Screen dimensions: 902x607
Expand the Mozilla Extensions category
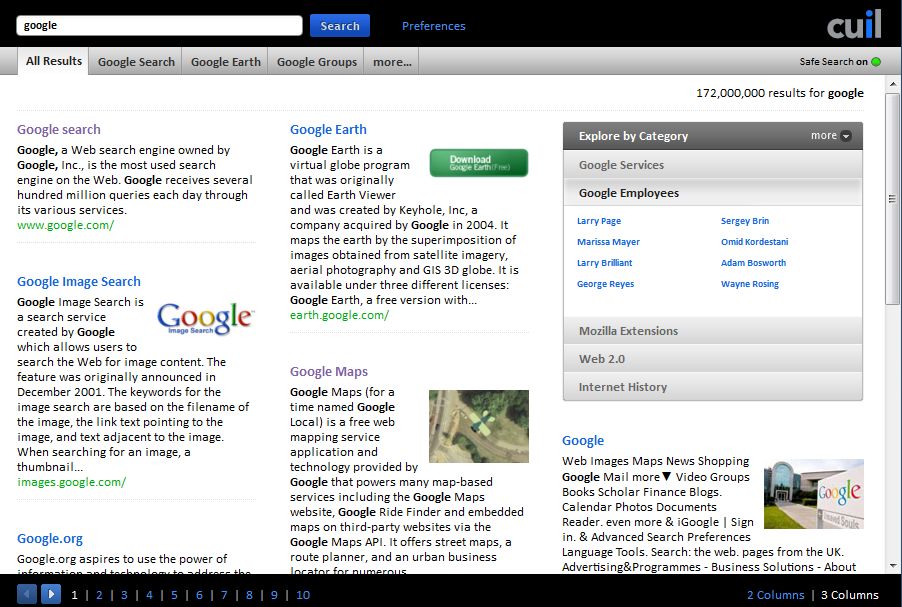pos(713,331)
